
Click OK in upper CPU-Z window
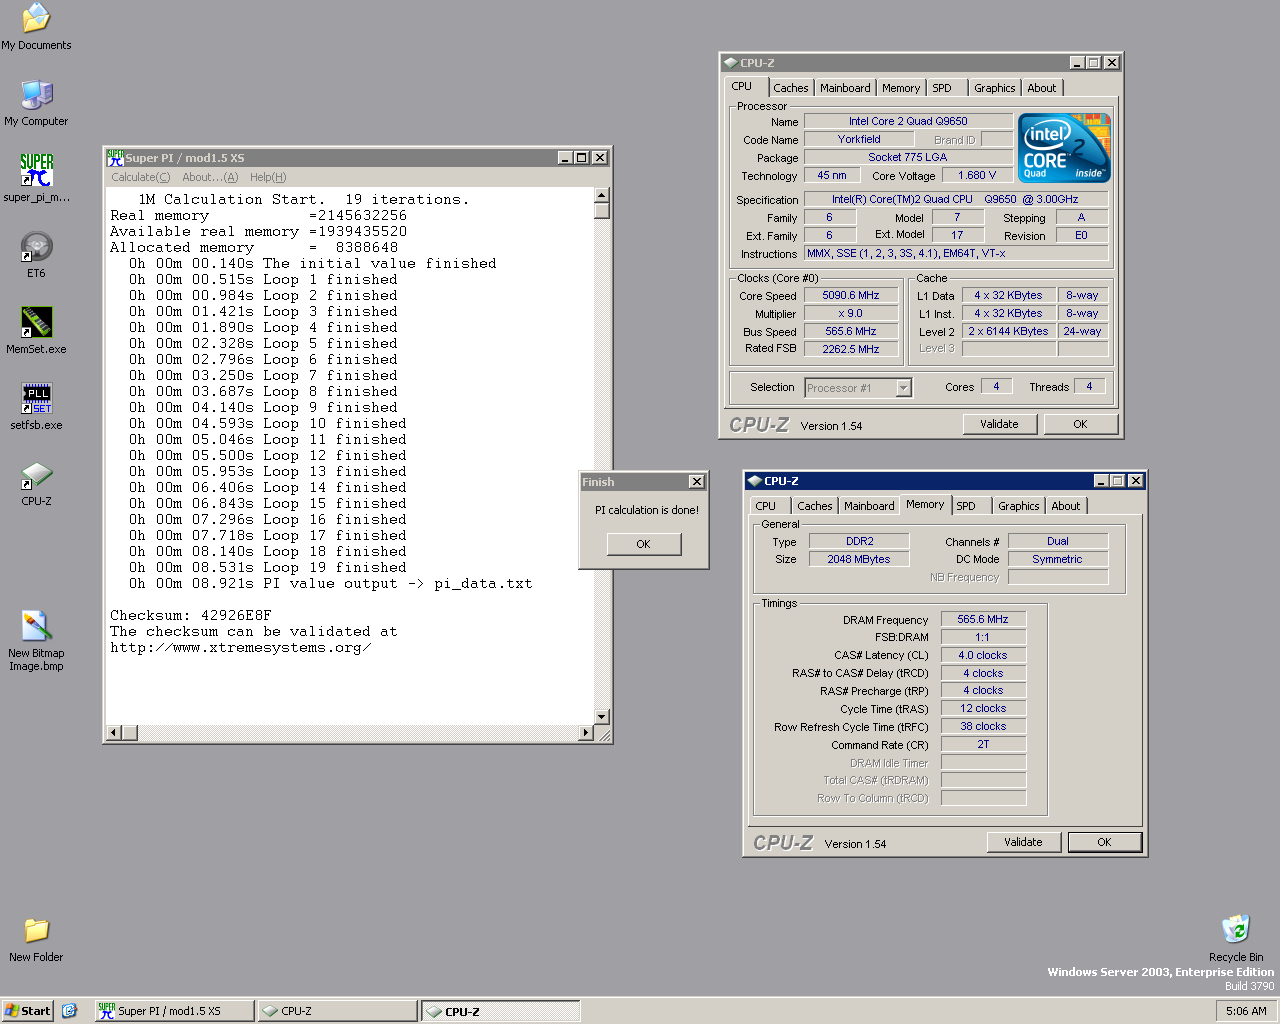pos(1080,424)
